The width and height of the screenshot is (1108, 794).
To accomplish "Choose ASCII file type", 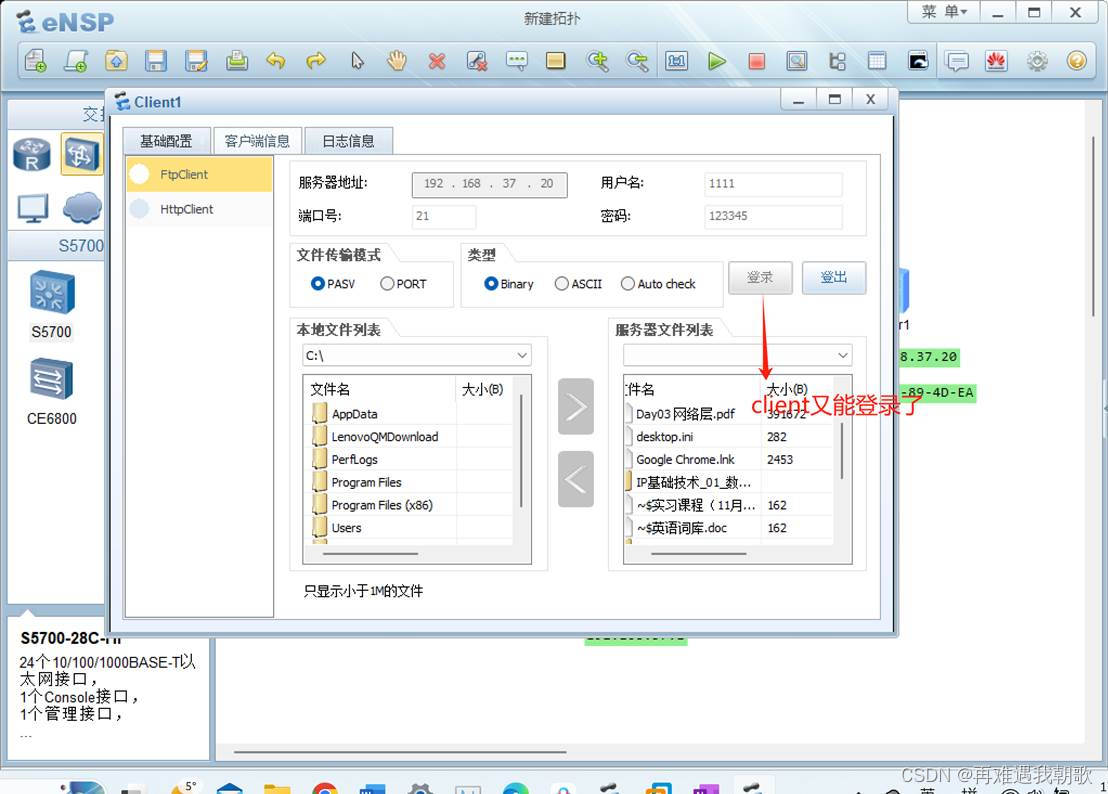I will [561, 284].
